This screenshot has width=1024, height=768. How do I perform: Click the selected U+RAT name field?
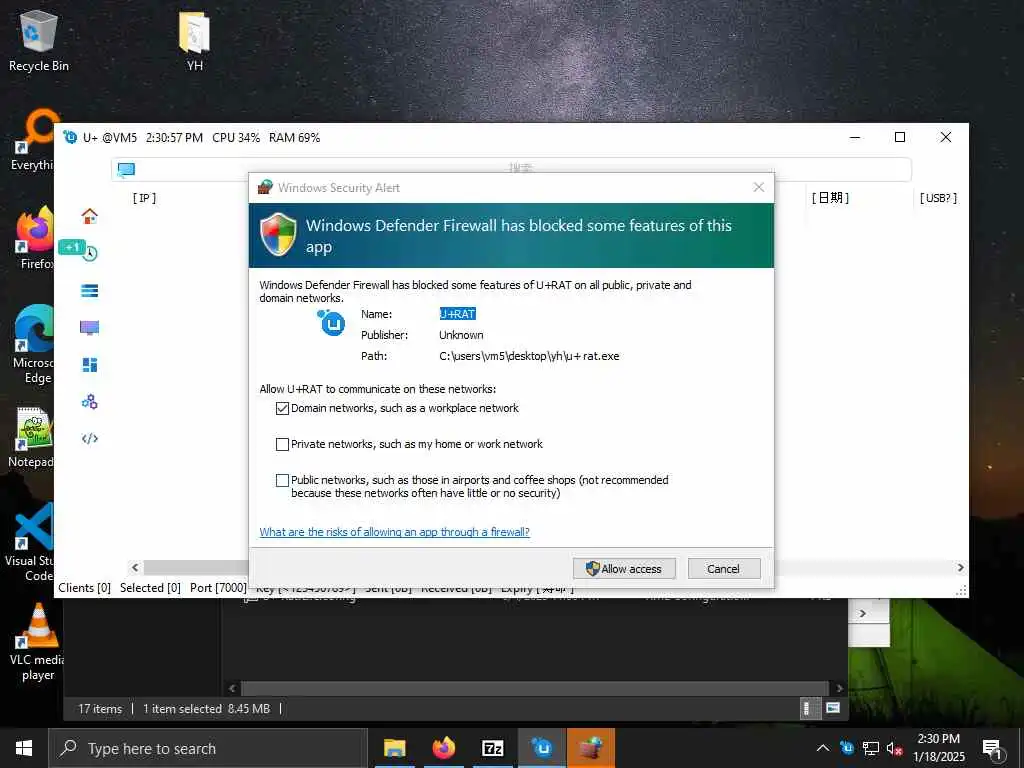point(457,314)
